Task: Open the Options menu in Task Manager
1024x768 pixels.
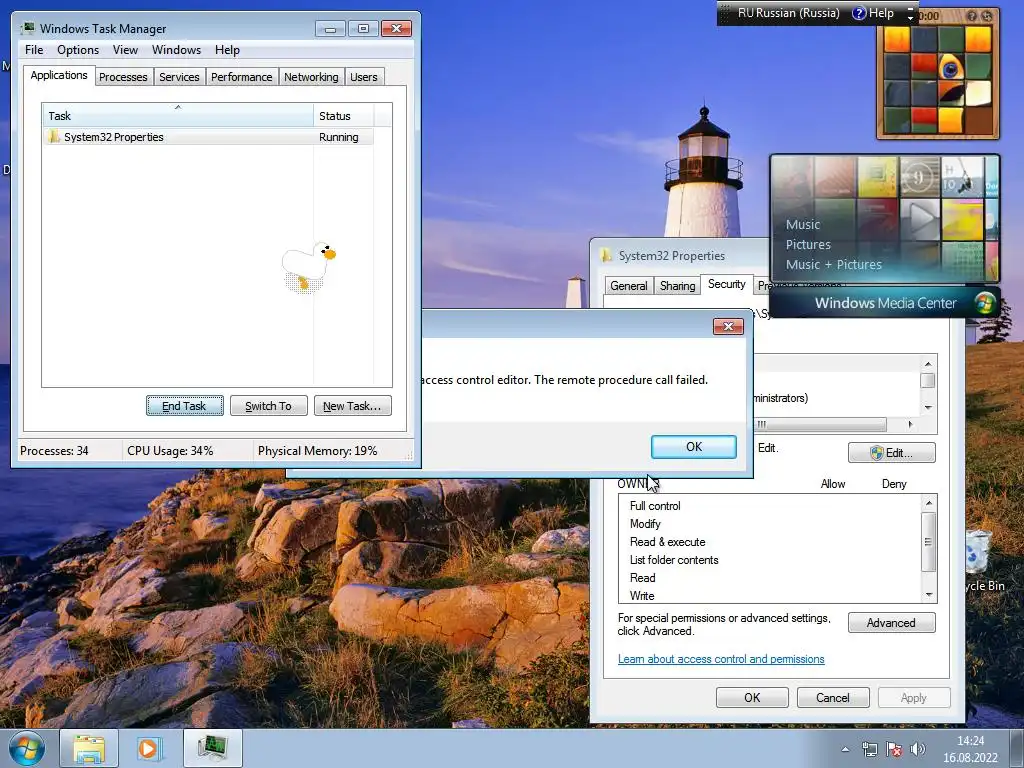Action: tap(78, 50)
